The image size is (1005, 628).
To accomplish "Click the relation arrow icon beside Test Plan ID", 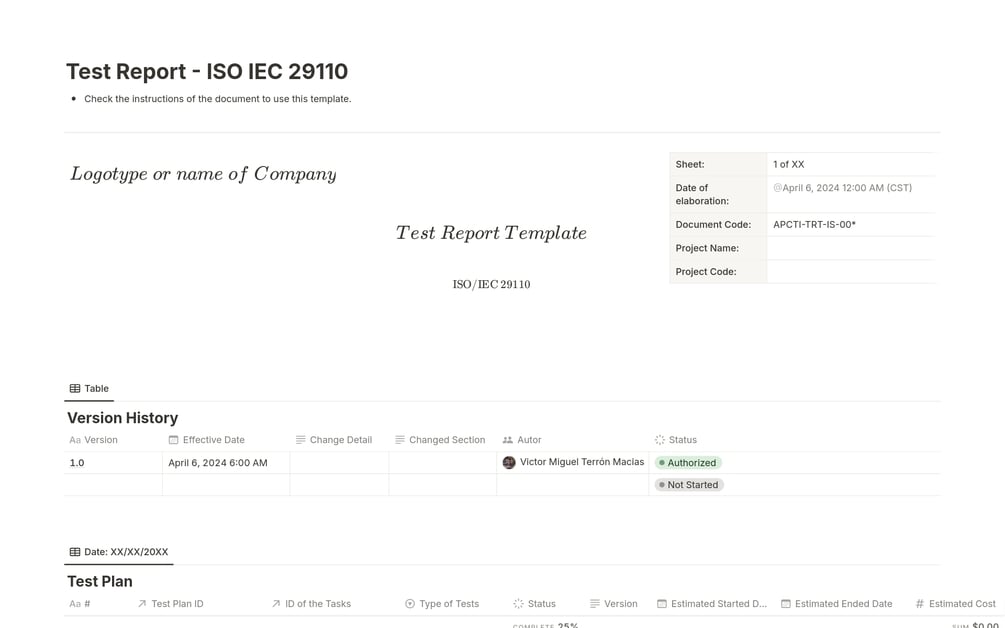I will tap(142, 604).
